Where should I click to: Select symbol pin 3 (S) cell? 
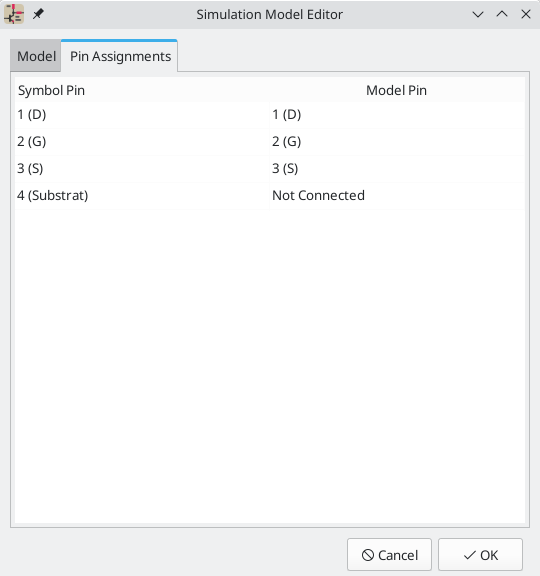tap(142, 169)
